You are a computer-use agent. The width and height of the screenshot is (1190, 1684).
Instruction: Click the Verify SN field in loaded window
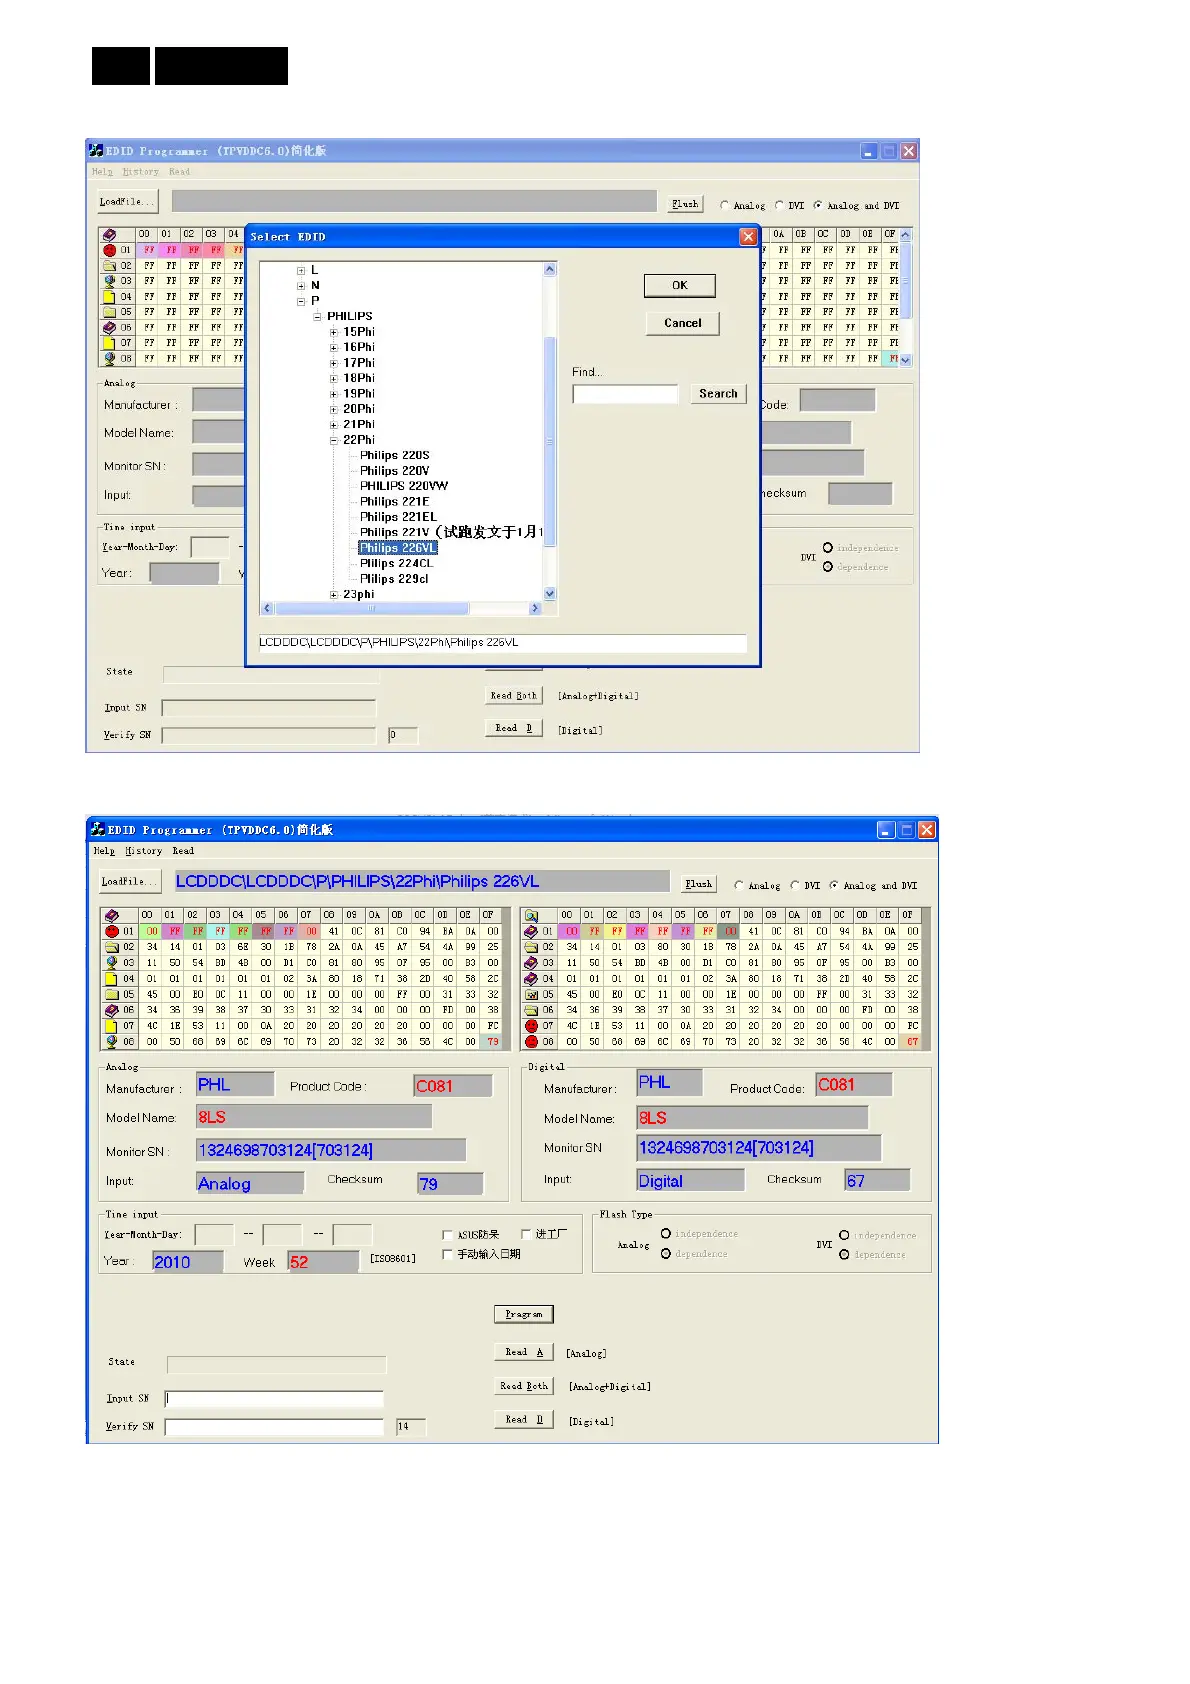point(274,1427)
